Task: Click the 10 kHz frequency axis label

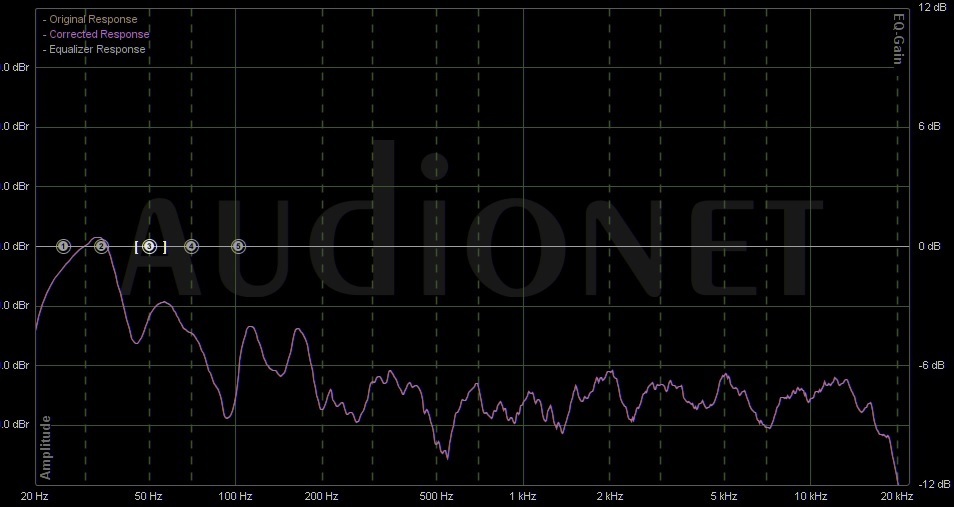Action: (x=810, y=497)
